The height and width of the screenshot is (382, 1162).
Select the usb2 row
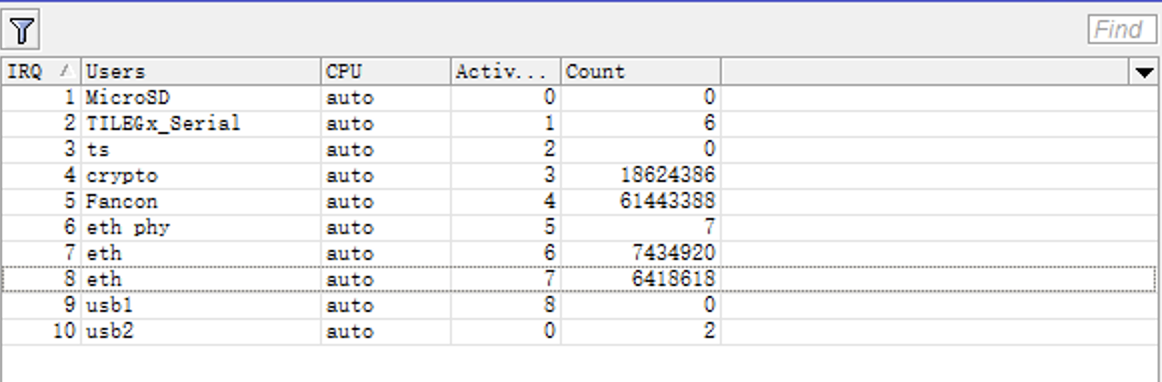(580, 332)
